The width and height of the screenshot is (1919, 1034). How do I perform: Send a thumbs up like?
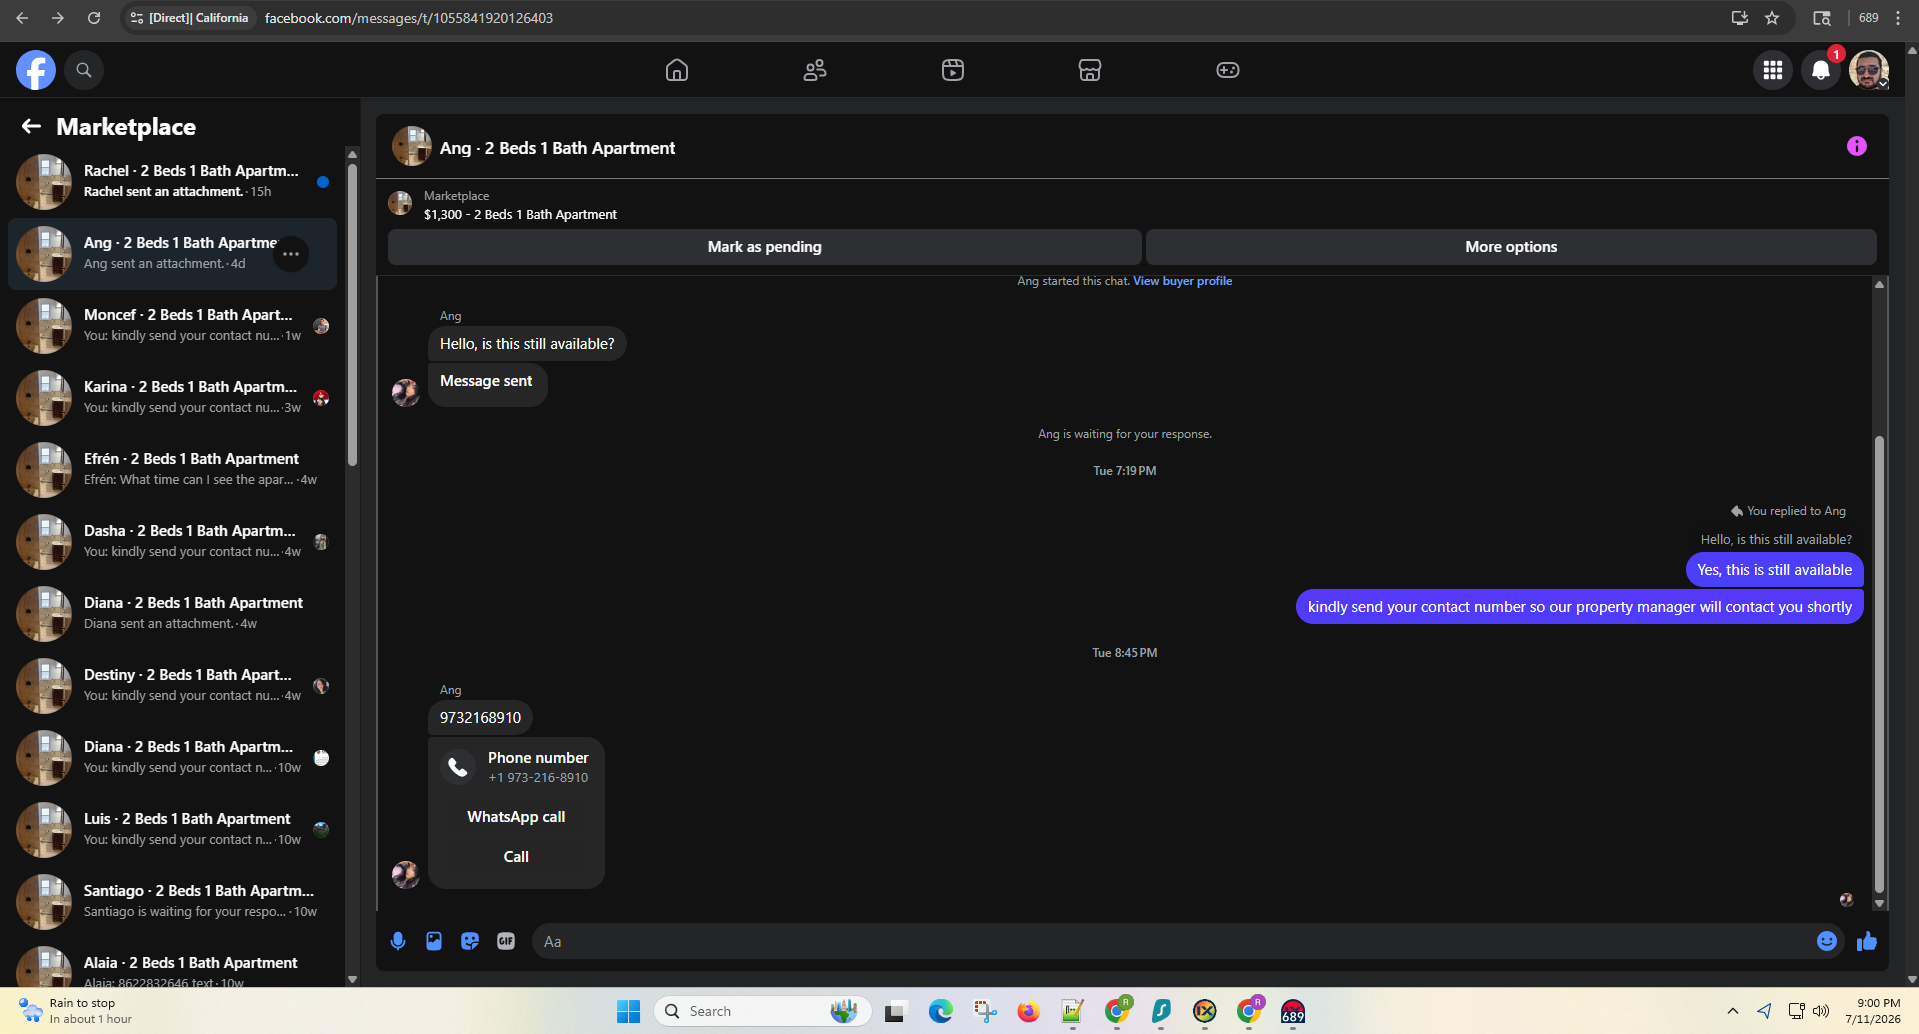tap(1867, 941)
